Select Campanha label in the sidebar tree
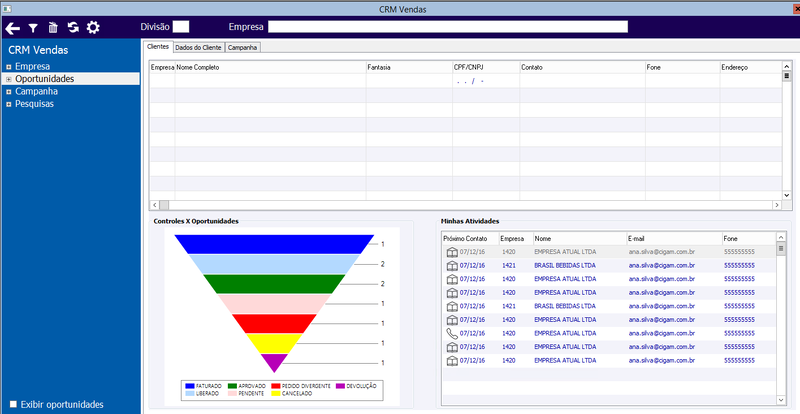 pos(36,91)
